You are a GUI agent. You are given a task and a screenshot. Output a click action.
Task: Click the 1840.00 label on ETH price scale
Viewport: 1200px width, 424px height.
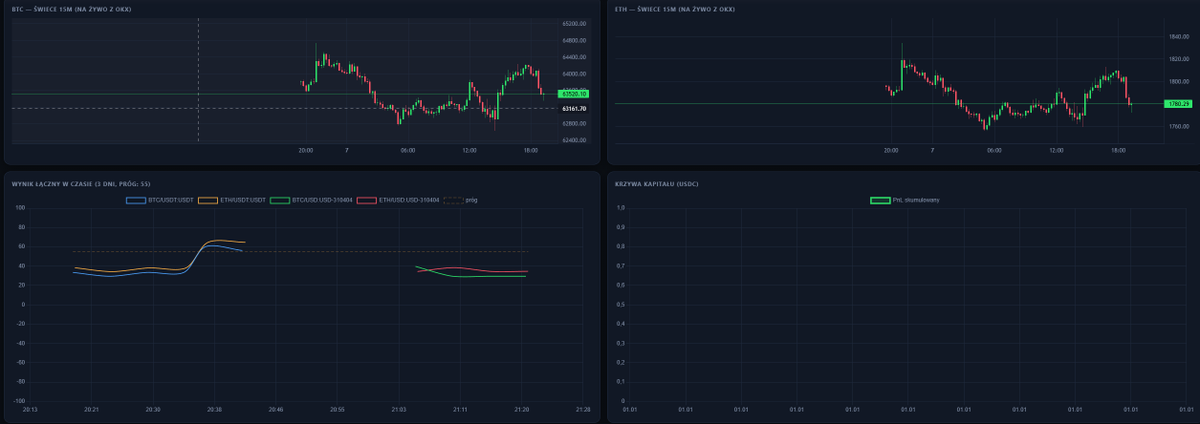(1178, 37)
